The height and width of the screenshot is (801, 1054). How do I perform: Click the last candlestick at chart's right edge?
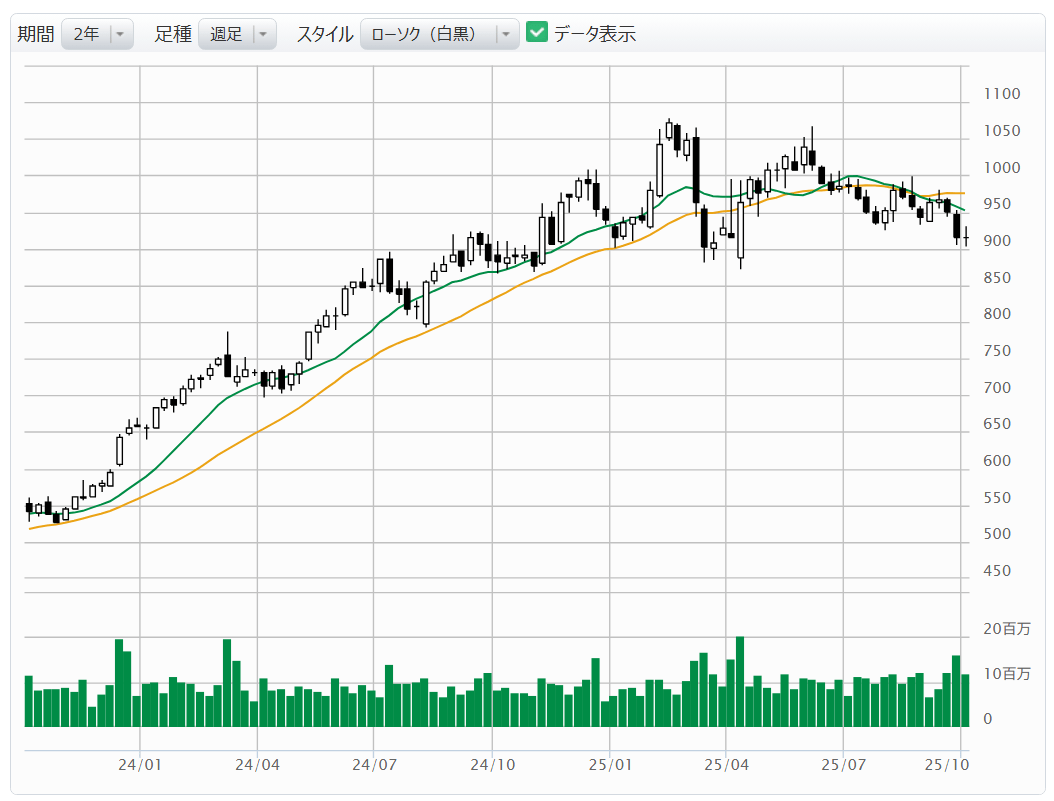coord(965,235)
